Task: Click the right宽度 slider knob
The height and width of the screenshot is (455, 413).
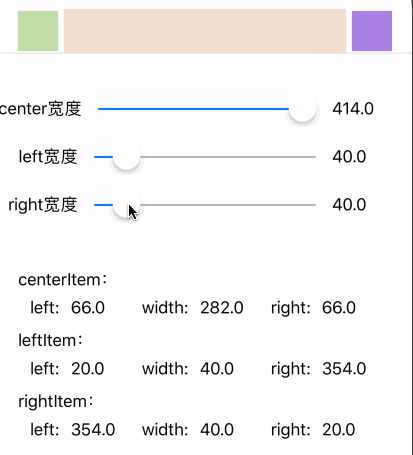Action: pyautogui.click(x=127, y=205)
